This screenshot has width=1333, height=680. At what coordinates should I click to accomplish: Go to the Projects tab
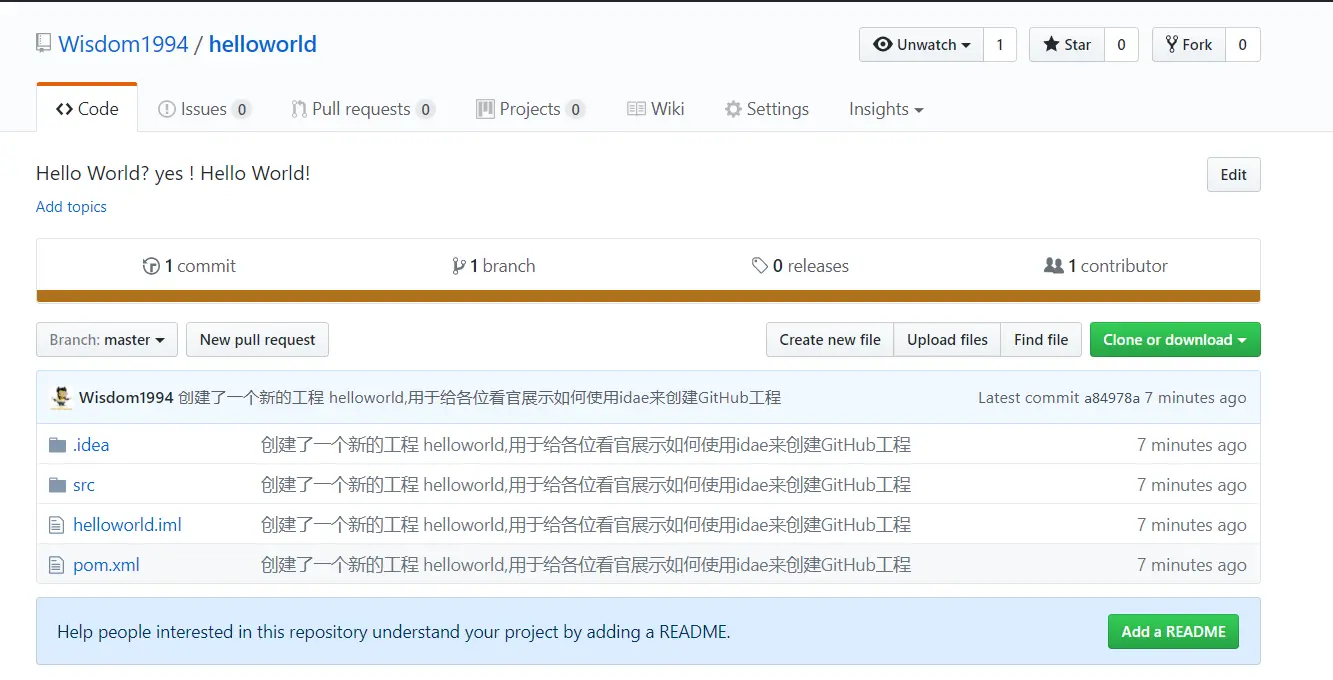point(530,109)
